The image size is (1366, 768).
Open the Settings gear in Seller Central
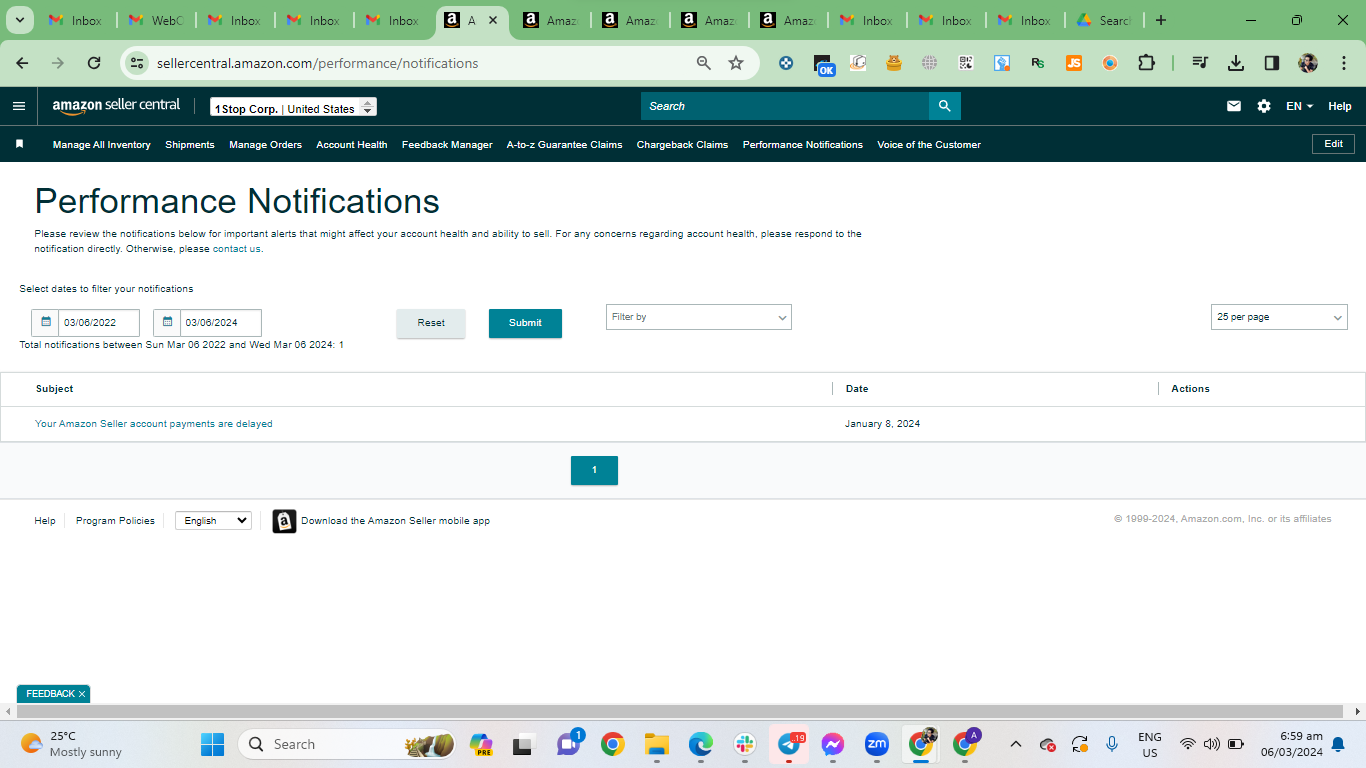pyautogui.click(x=1264, y=106)
